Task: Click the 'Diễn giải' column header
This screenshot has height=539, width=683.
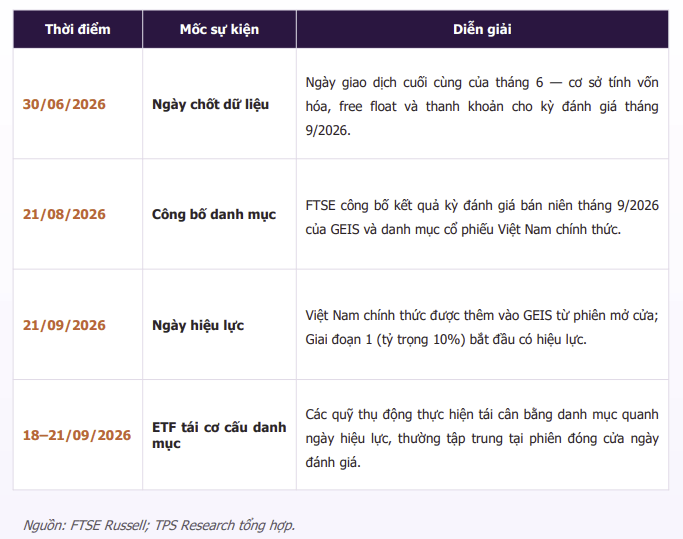Action: [482, 29]
